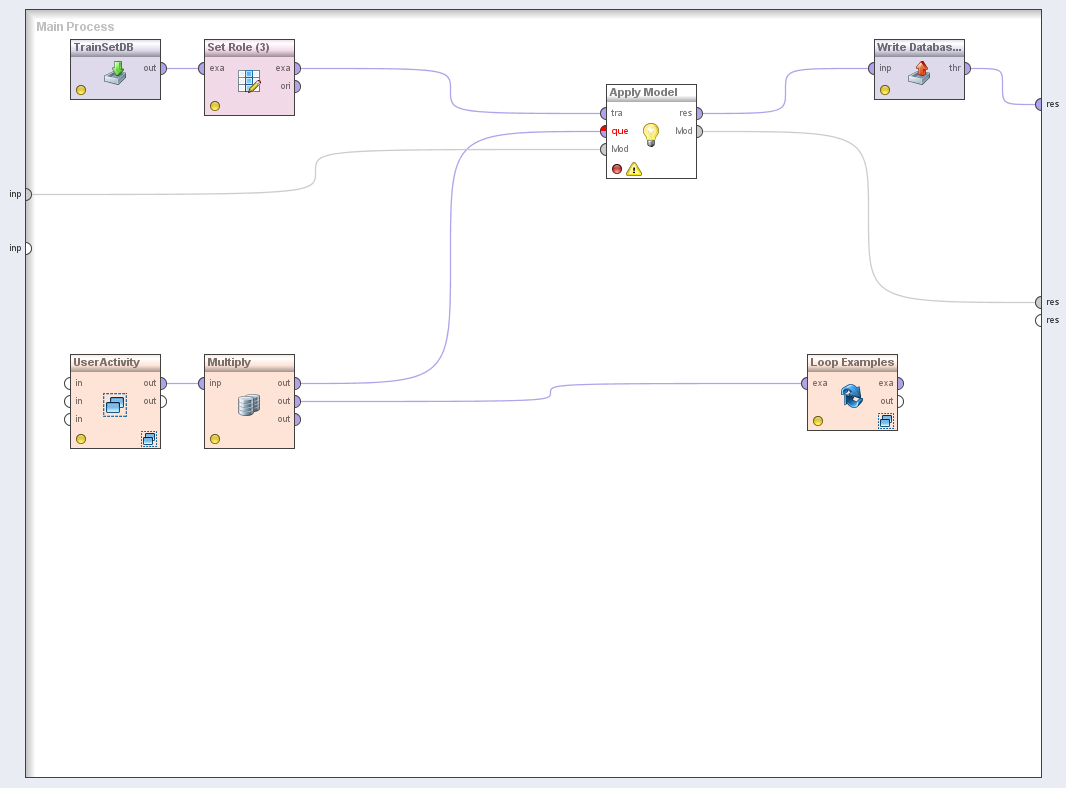The image size is (1066, 788).
Task: Click the red status light on Apply Model
Action: pyautogui.click(x=617, y=169)
